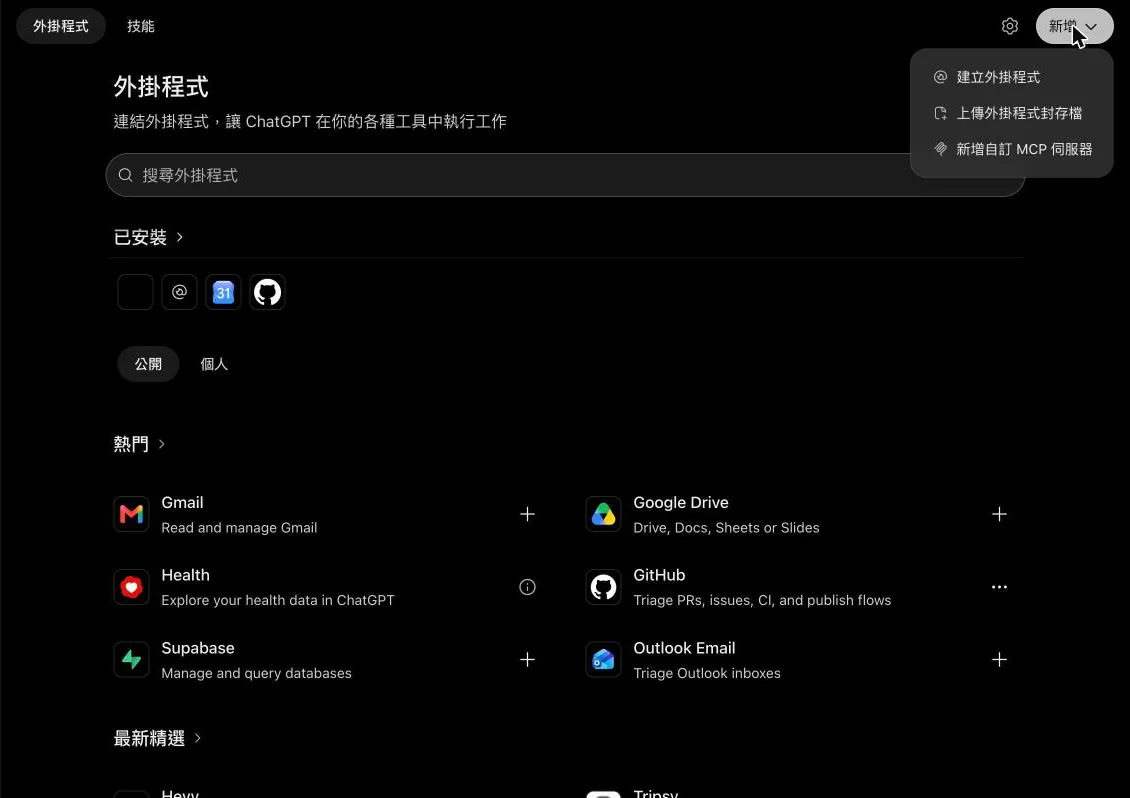
Task: Select 新增自訂 MCP 伺服器 option
Action: [x=1011, y=149]
